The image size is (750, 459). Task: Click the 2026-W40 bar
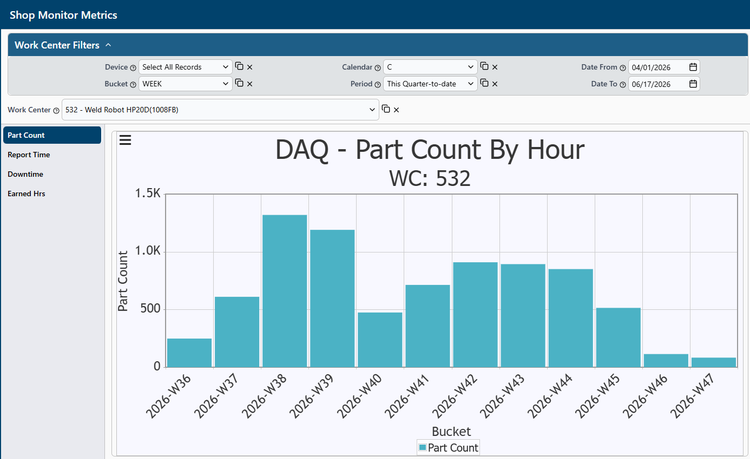pyautogui.click(x=380, y=340)
